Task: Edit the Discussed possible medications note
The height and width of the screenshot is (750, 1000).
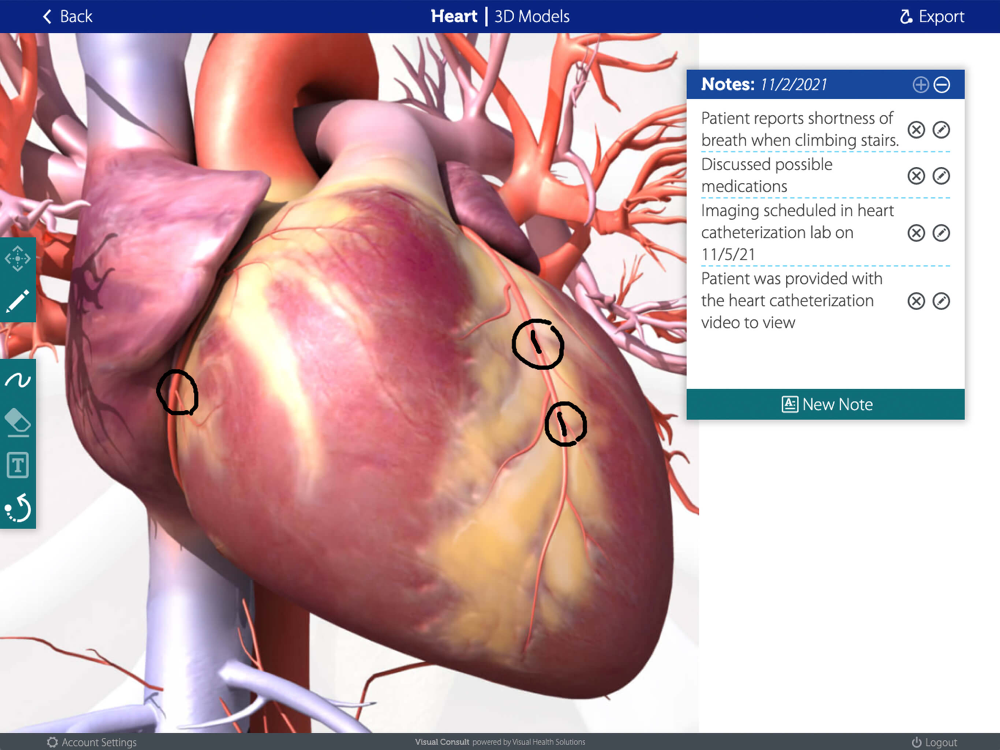Action: coord(941,176)
